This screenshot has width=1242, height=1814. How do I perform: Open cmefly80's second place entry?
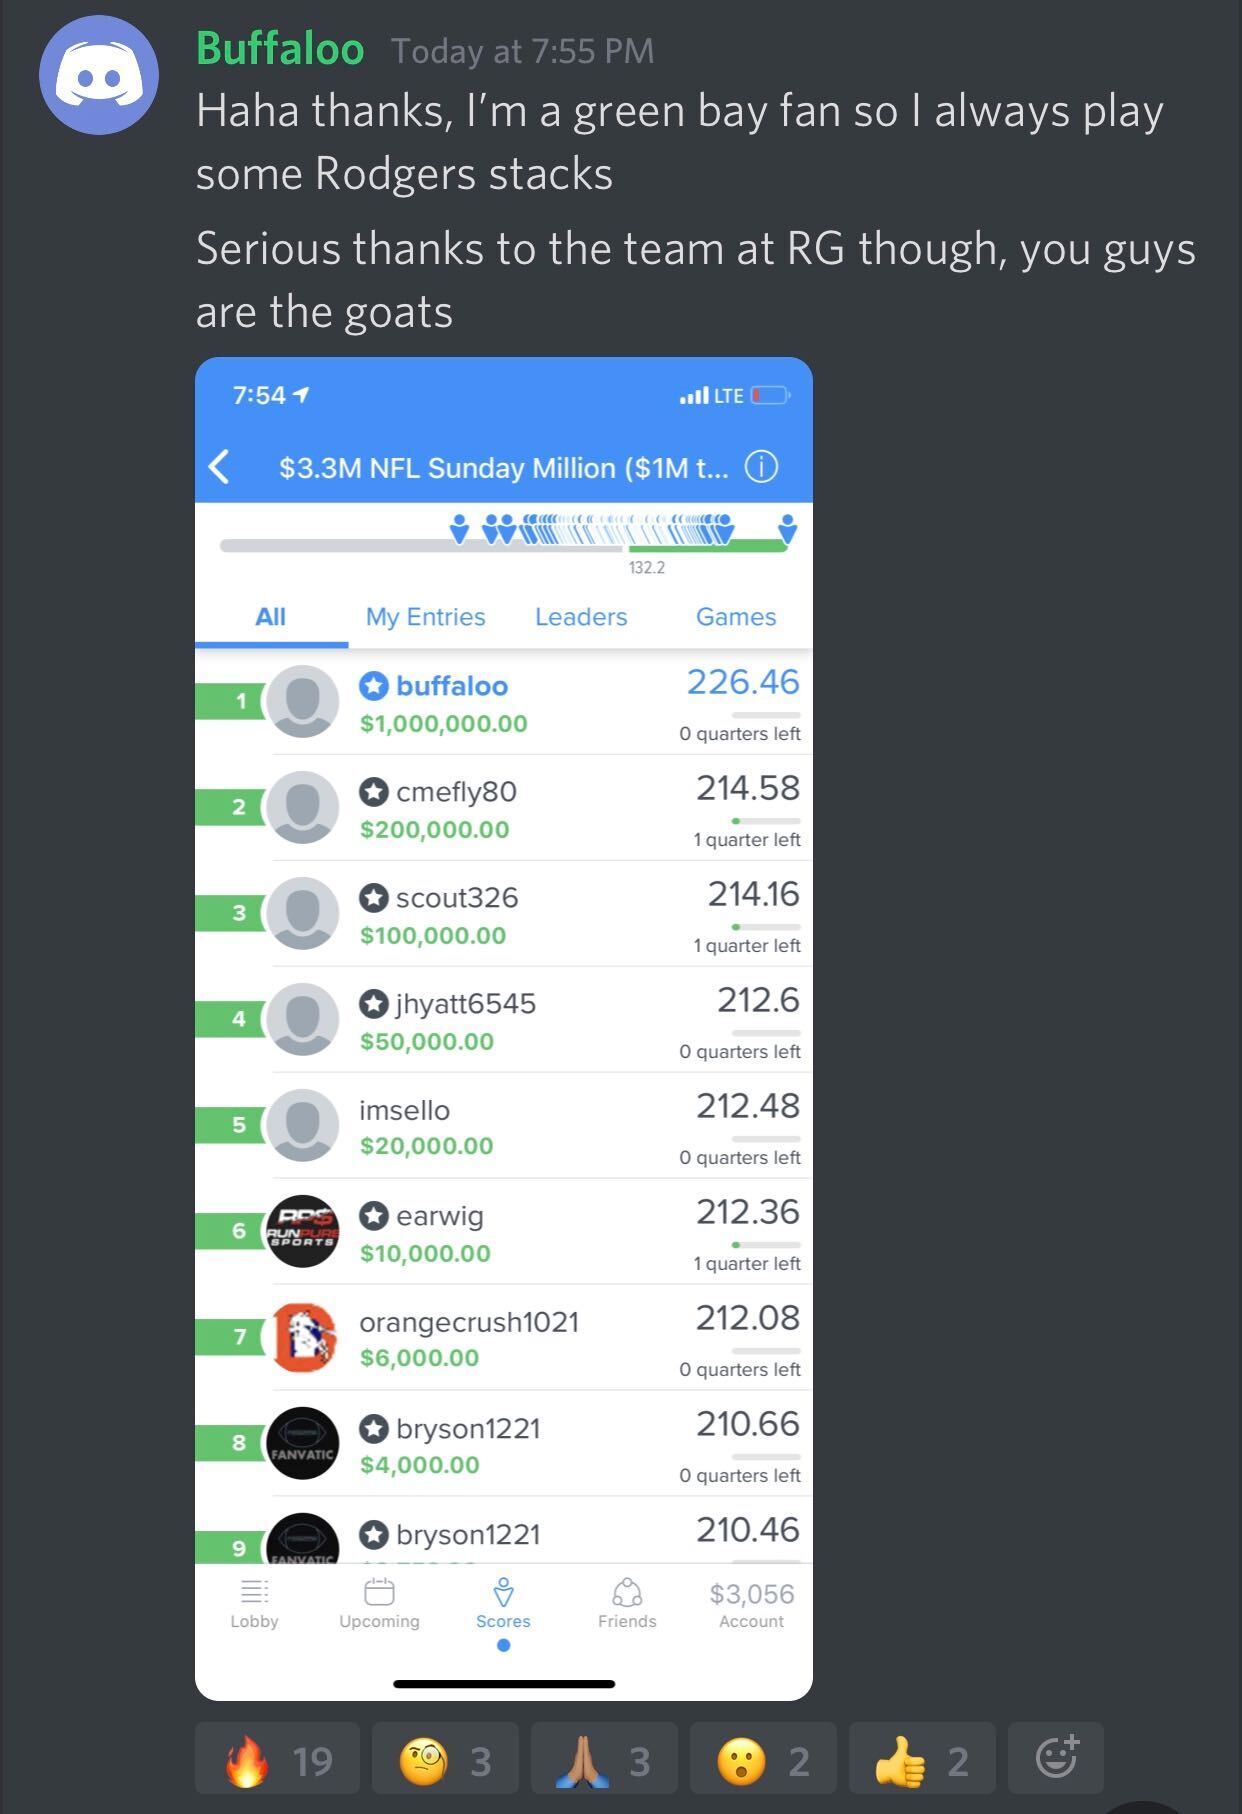coord(504,808)
